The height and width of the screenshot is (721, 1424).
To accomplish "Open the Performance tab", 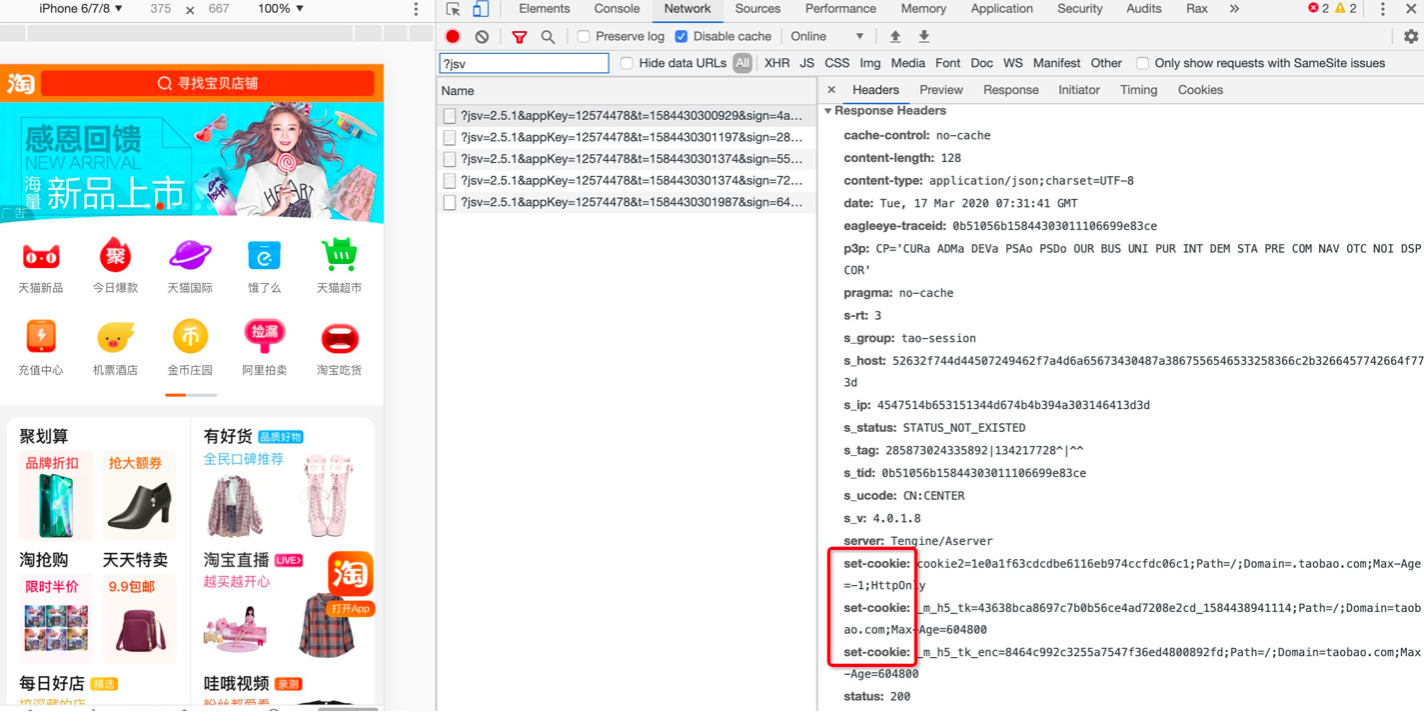I will [840, 9].
